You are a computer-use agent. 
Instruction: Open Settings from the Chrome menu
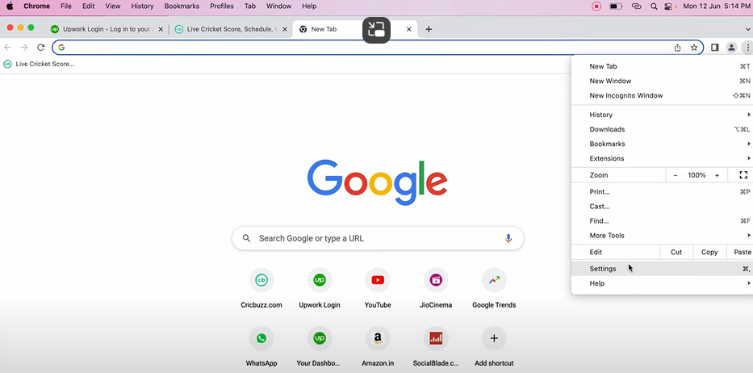(662, 269)
